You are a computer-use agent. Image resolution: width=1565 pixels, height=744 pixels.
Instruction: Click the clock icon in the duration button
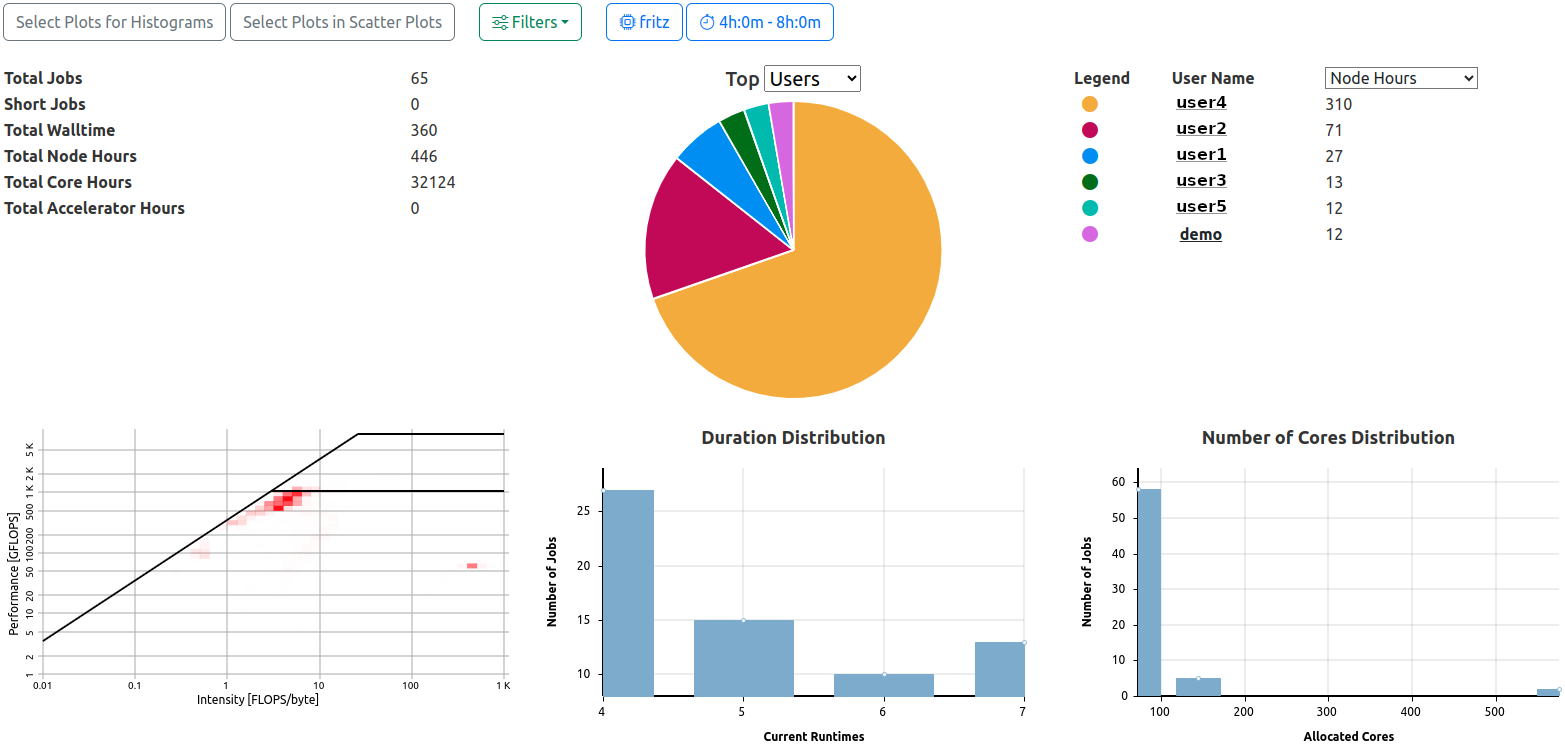(708, 21)
